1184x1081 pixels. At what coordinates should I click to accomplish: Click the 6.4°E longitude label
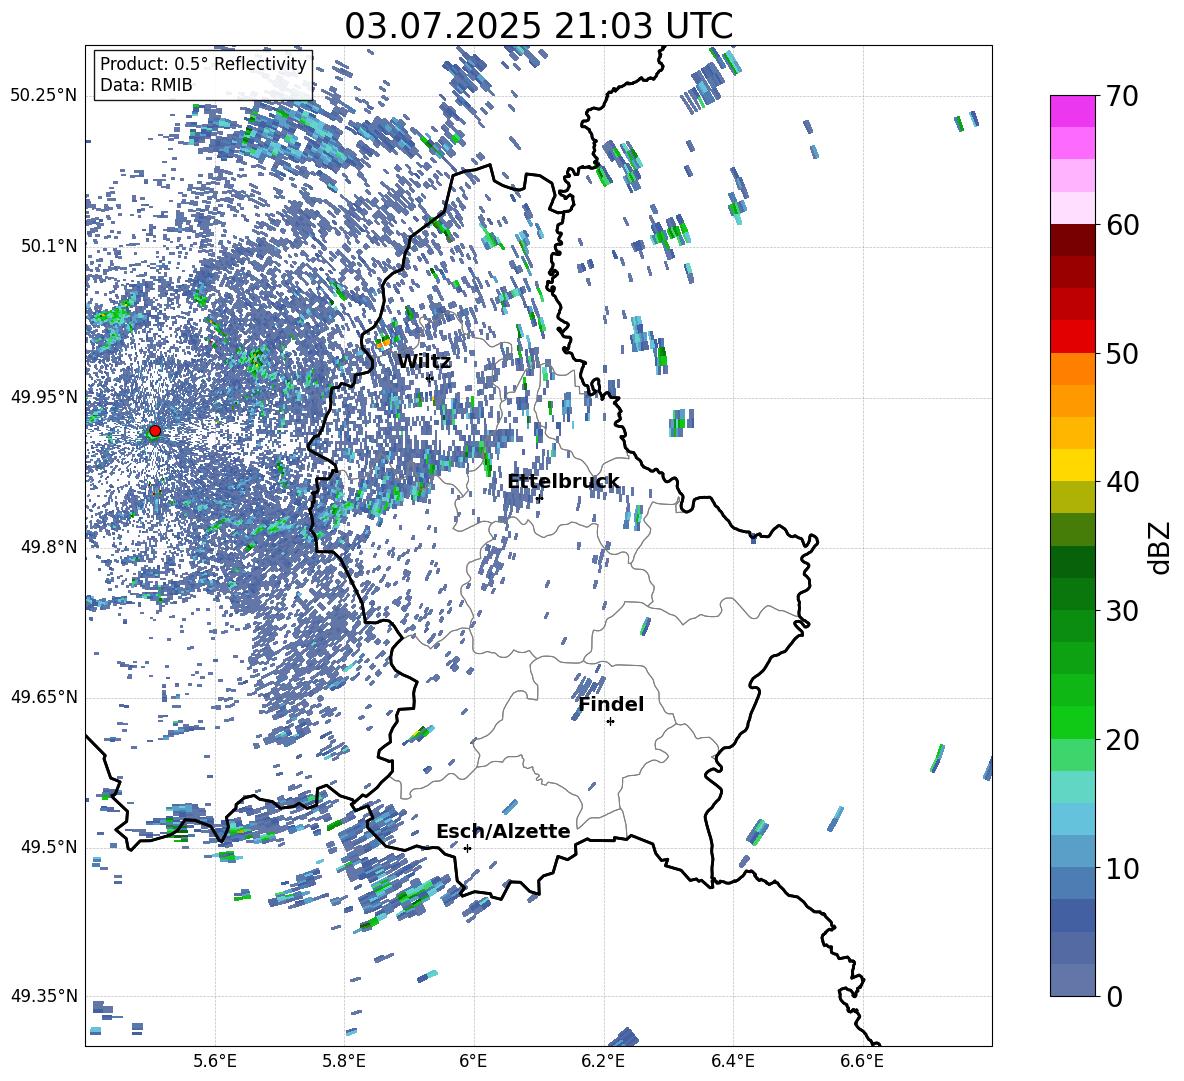click(732, 1061)
